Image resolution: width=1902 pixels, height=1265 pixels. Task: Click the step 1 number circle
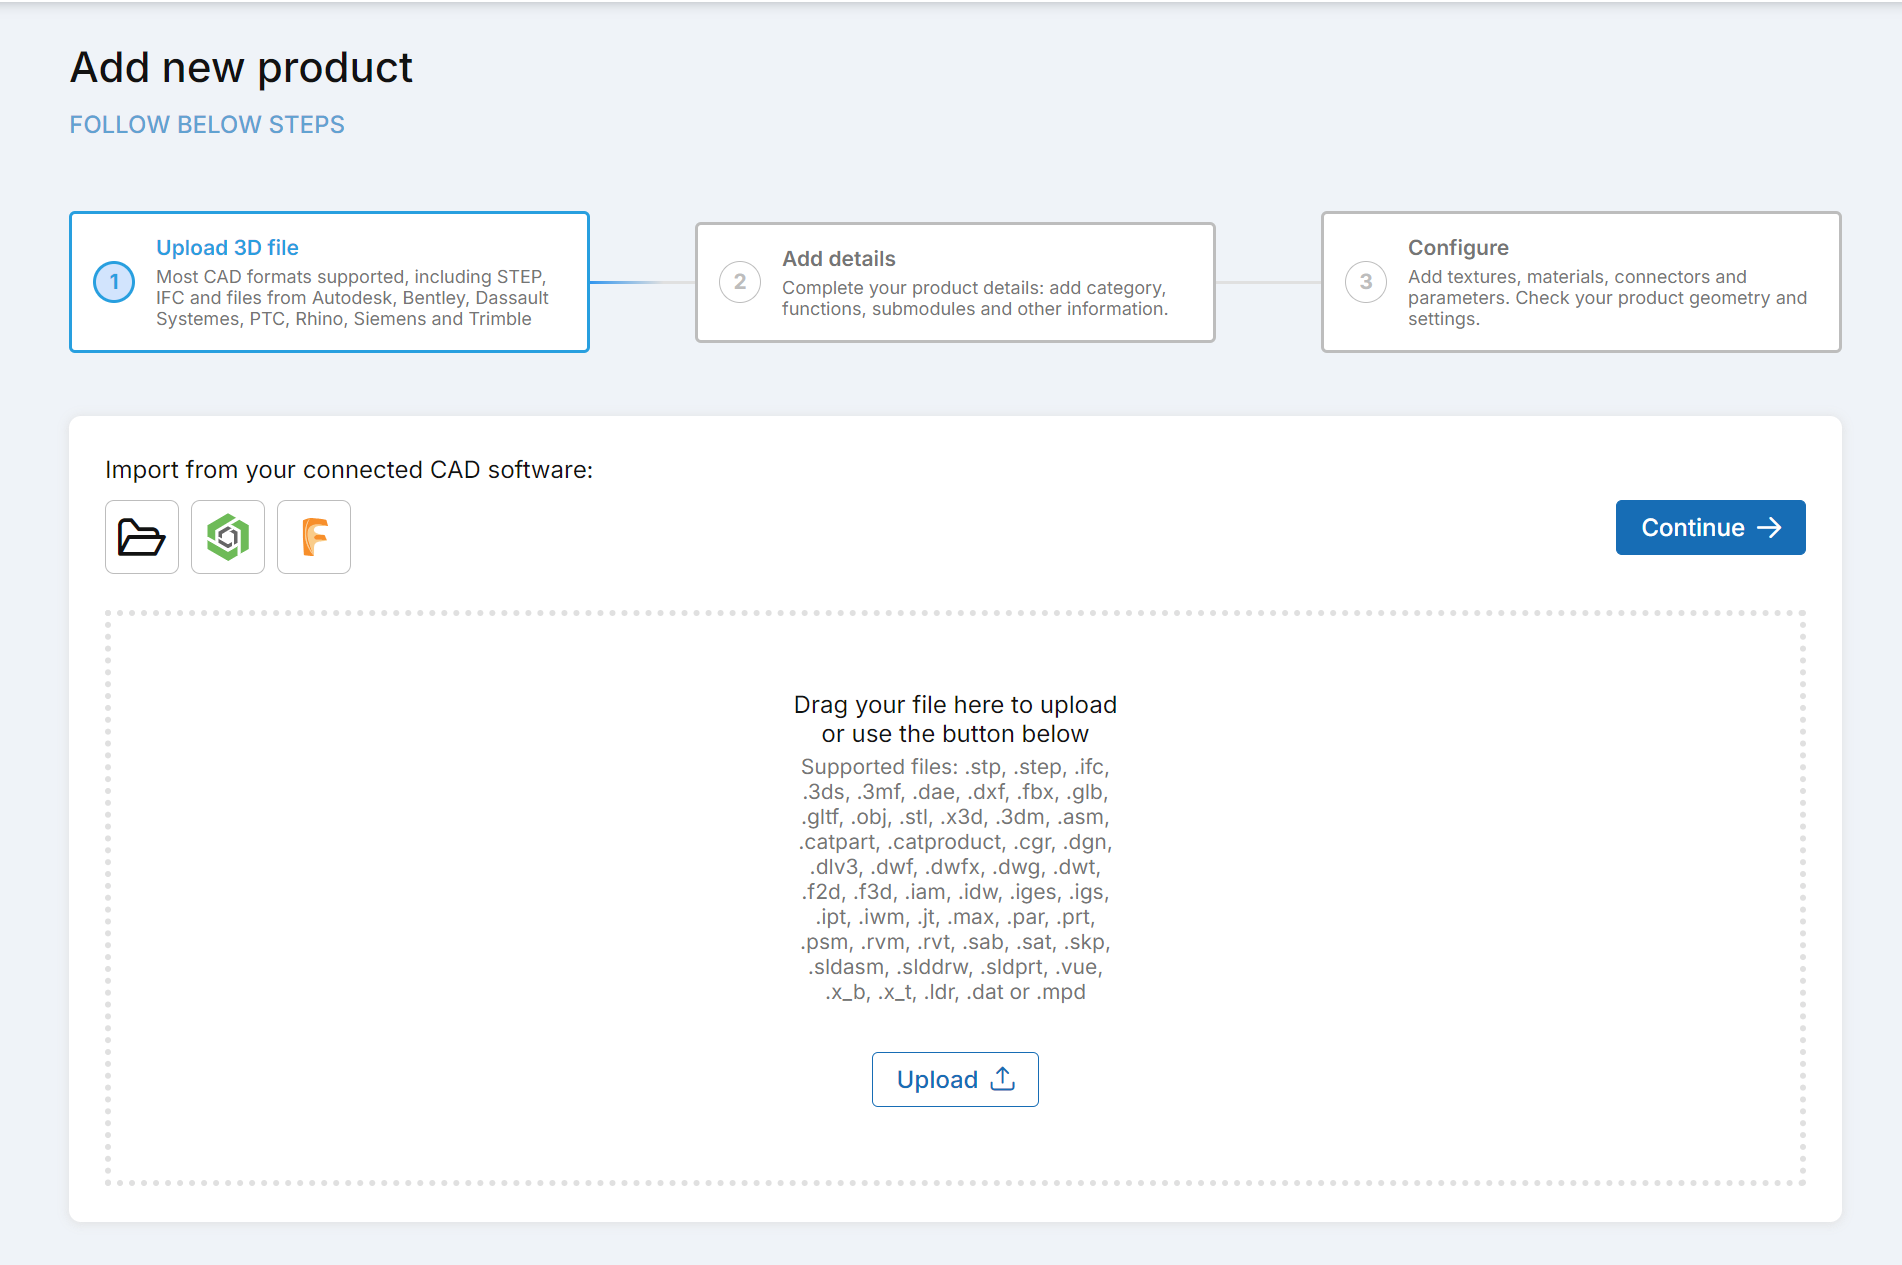click(x=114, y=282)
